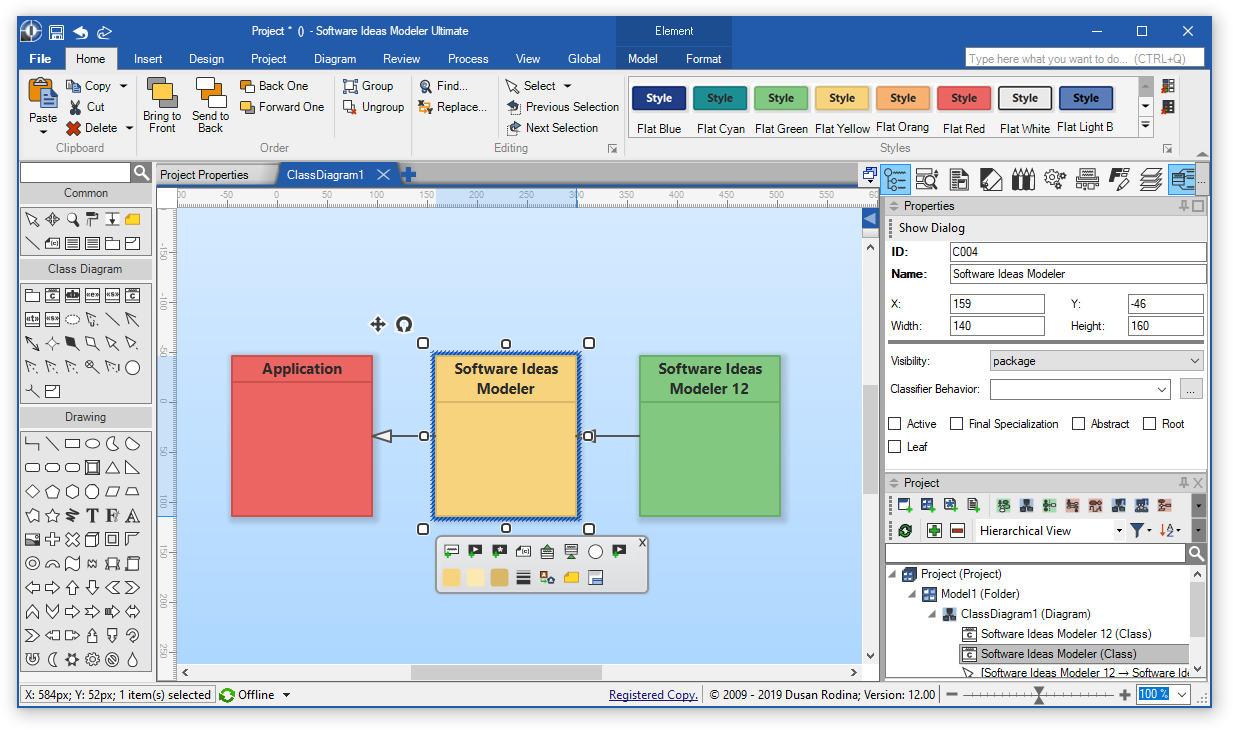The height and width of the screenshot is (730, 1233).
Task: Click the Save disk icon in title bar
Action: tap(57, 31)
